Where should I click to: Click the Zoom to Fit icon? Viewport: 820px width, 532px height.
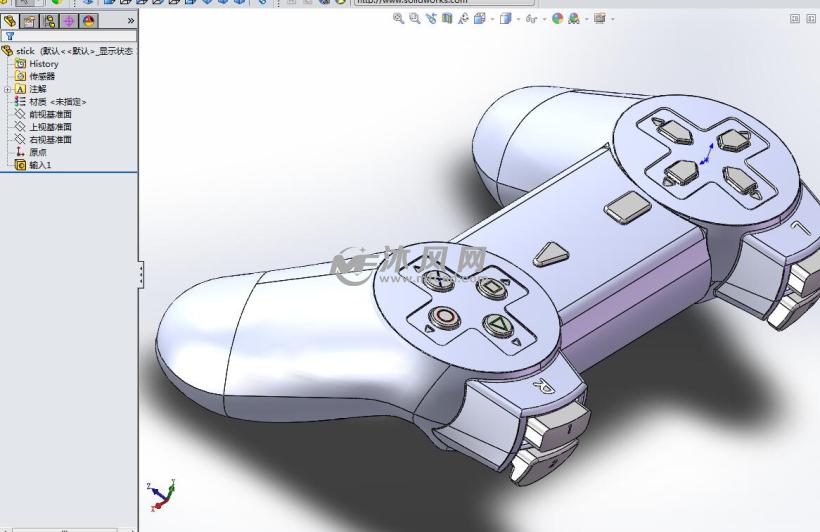coord(398,19)
